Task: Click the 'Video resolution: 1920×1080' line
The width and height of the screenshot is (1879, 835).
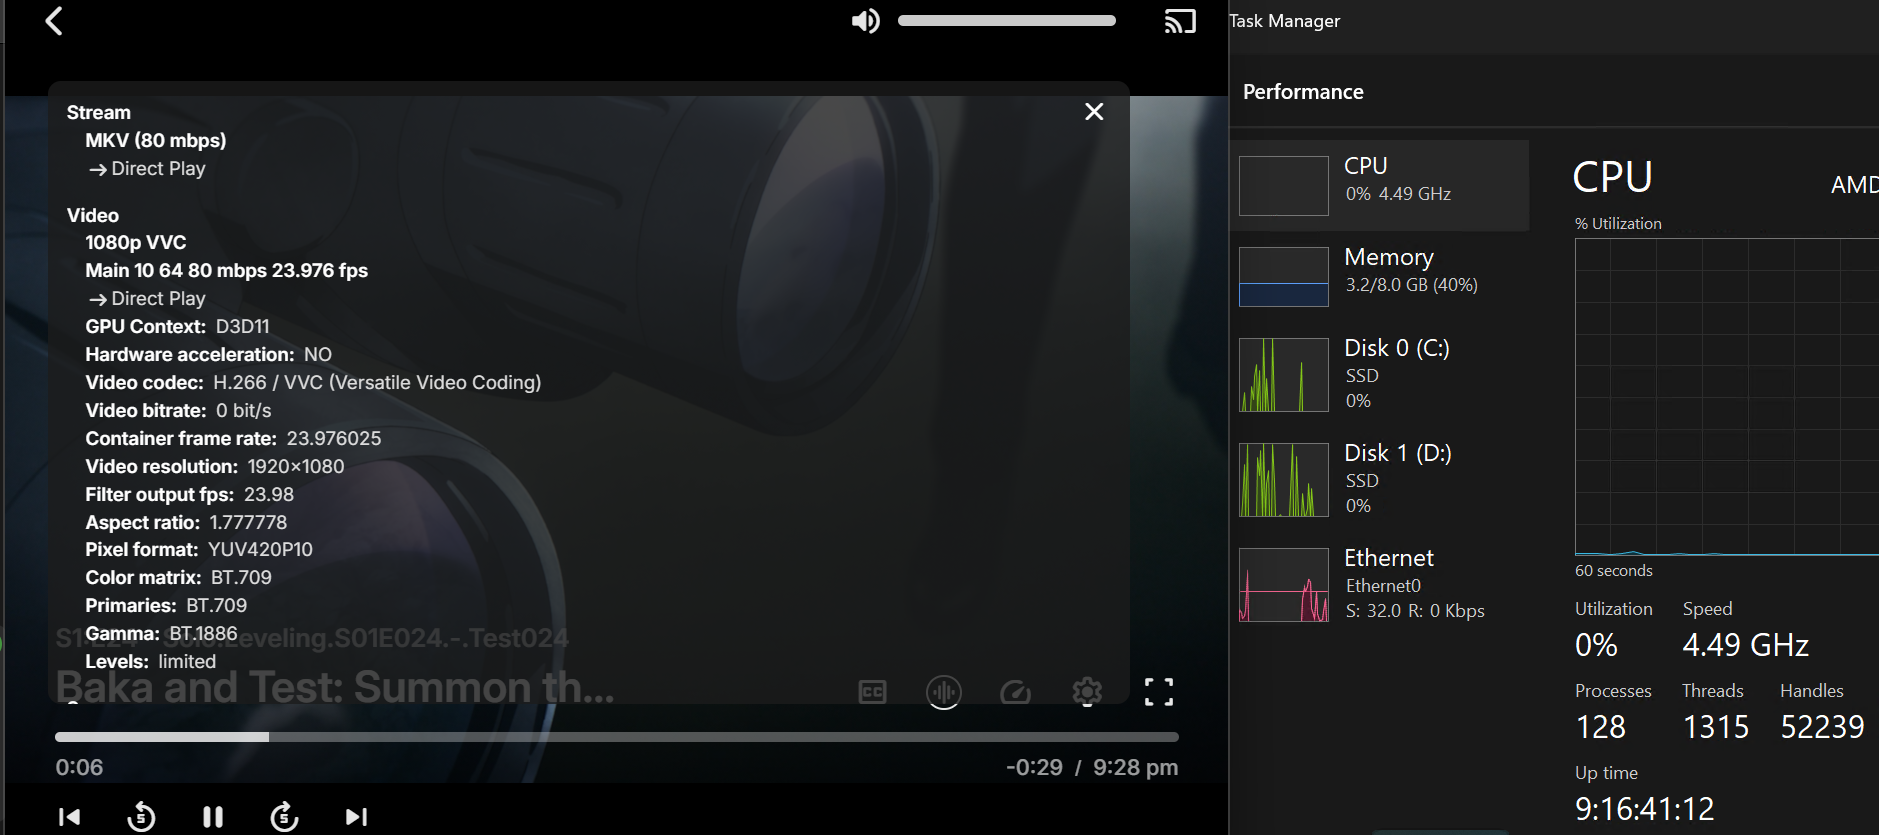Action: click(x=215, y=467)
